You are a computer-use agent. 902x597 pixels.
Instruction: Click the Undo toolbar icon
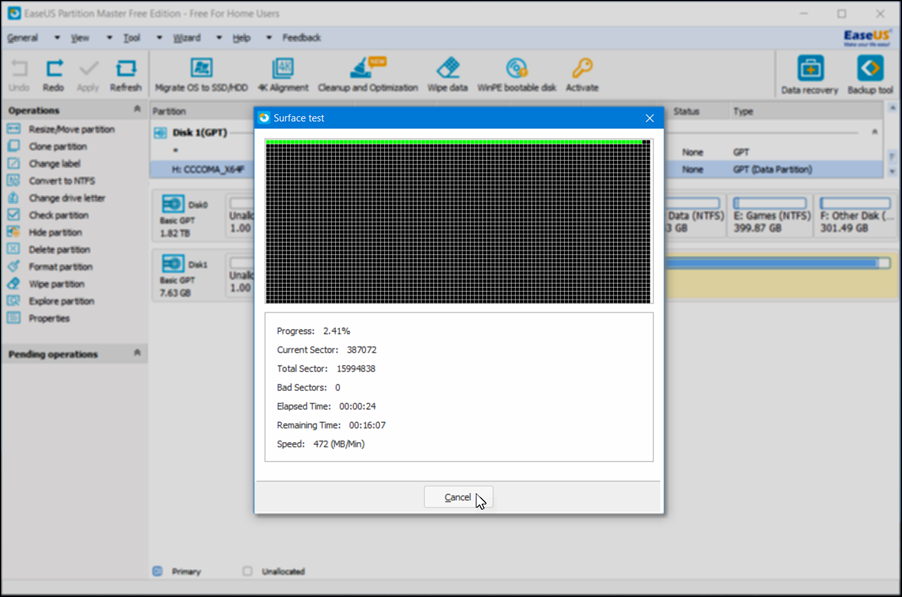19,70
